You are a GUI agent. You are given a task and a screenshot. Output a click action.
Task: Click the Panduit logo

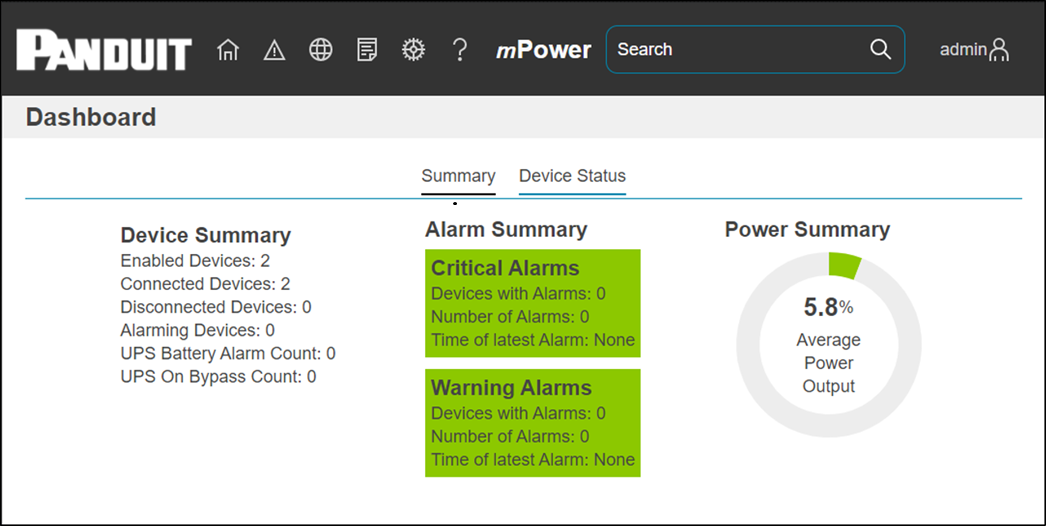tap(104, 51)
